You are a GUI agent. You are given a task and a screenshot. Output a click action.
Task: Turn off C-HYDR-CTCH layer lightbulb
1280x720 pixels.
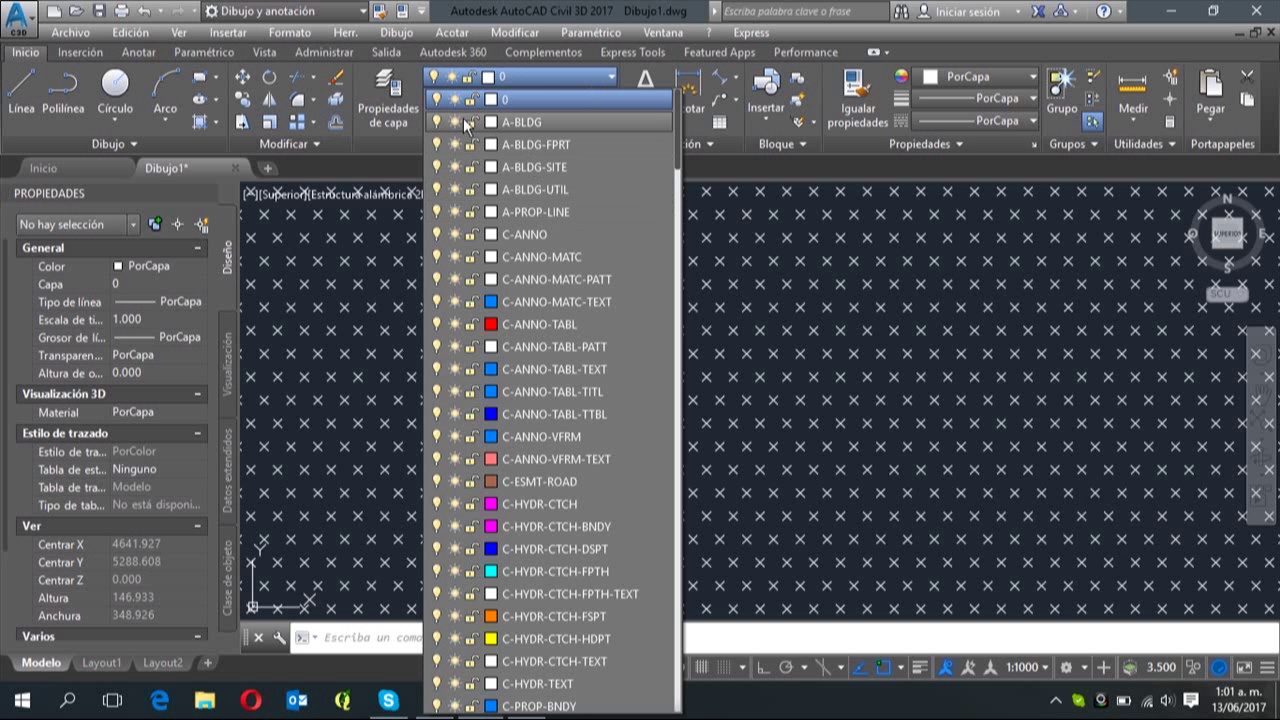(x=436, y=504)
